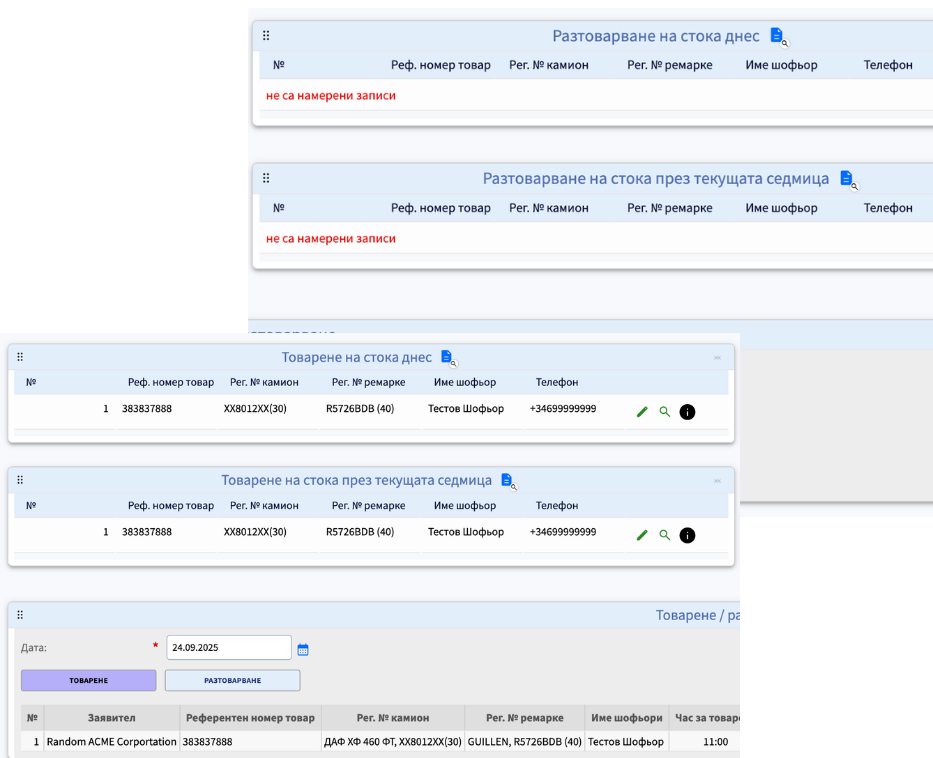The height and width of the screenshot is (758, 933).
Task: Select the ТОВАРЕНЕ tab button
Action: pos(89,680)
